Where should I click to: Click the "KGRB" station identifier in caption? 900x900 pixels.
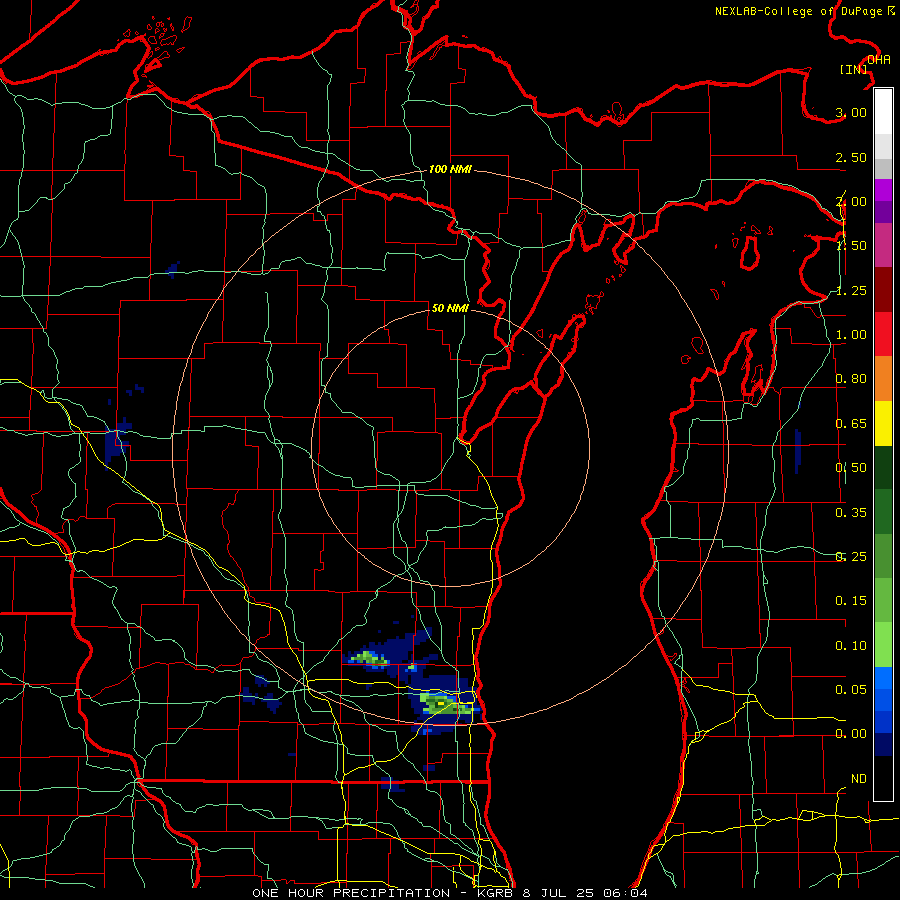(x=496, y=893)
